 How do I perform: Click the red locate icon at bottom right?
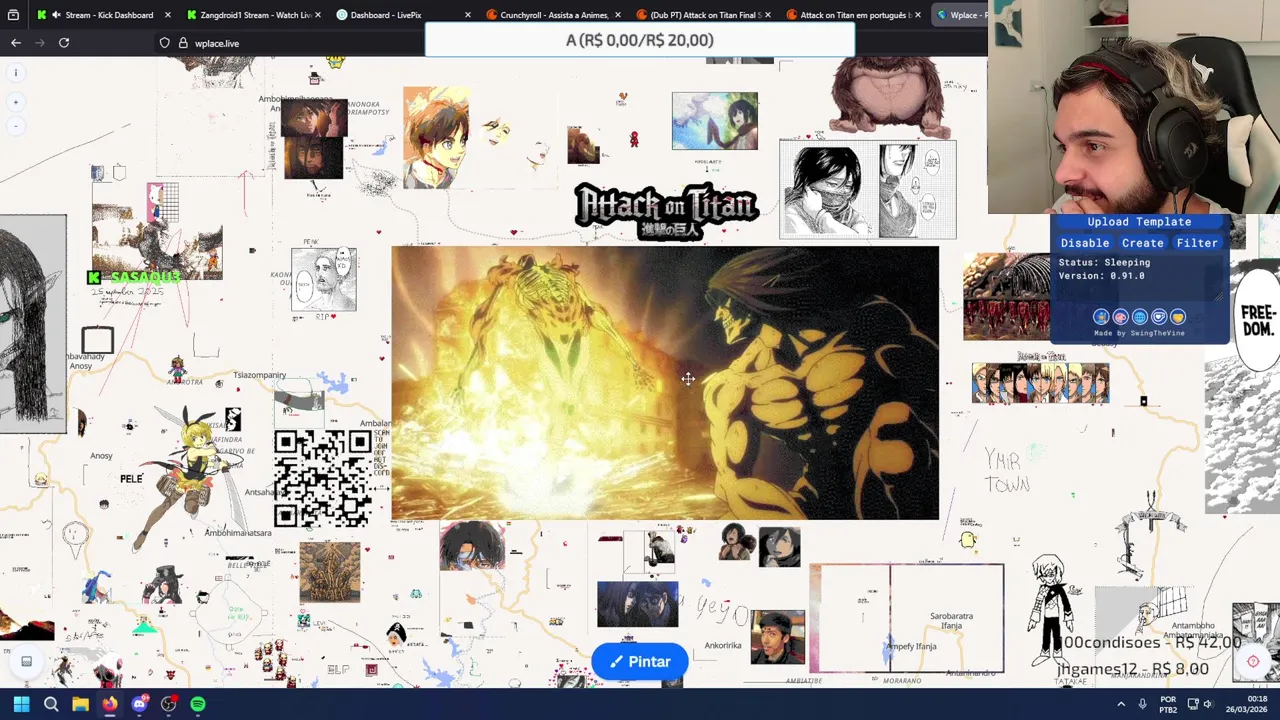click(1253, 661)
